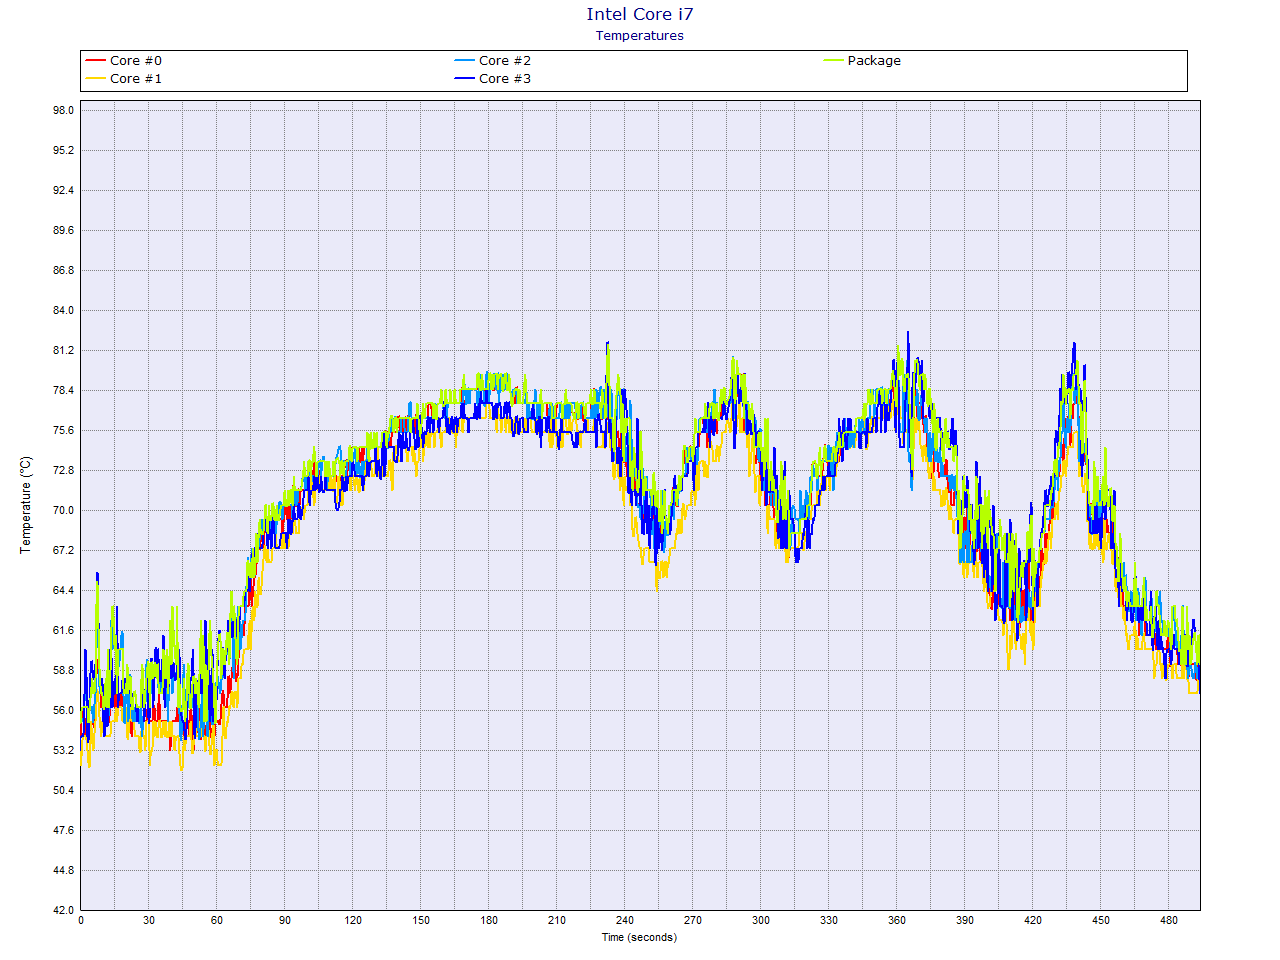Image resolution: width=1280 pixels, height=960 pixels.
Task: Click the 'Temperature (°C)' axis label
Action: pos(26,505)
